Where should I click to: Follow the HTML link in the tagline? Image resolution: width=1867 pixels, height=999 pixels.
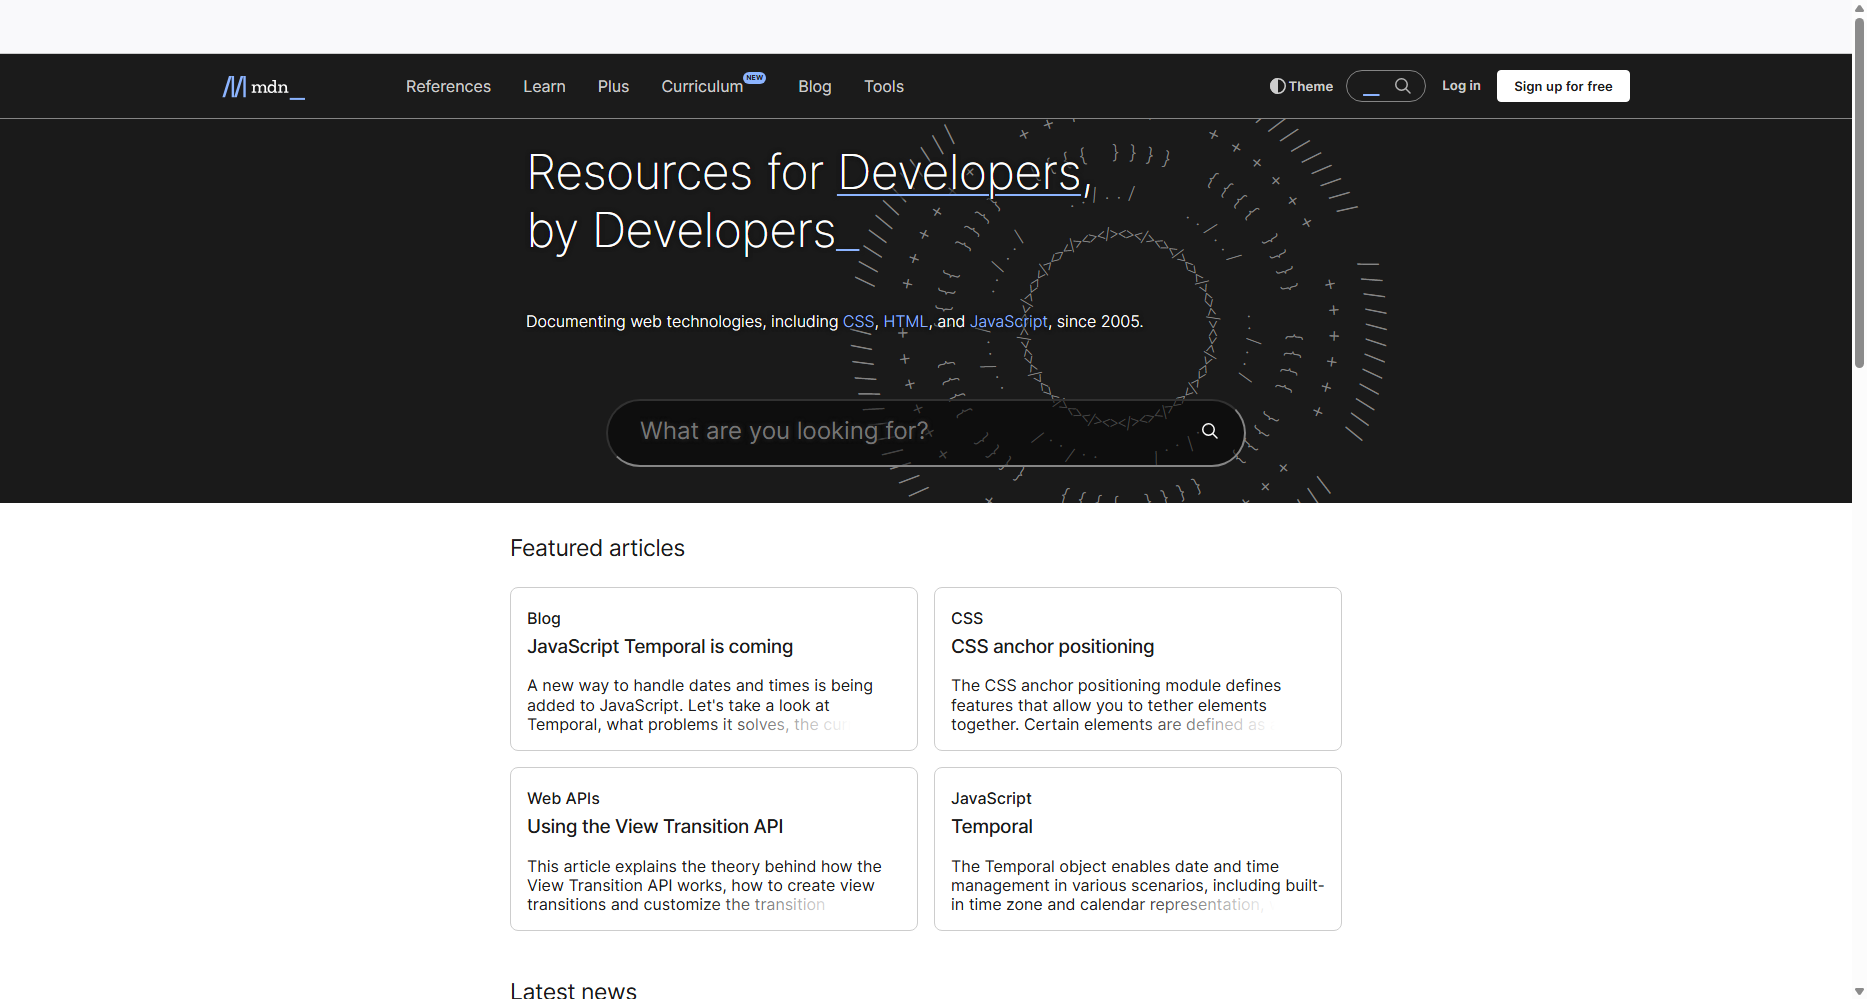(906, 321)
